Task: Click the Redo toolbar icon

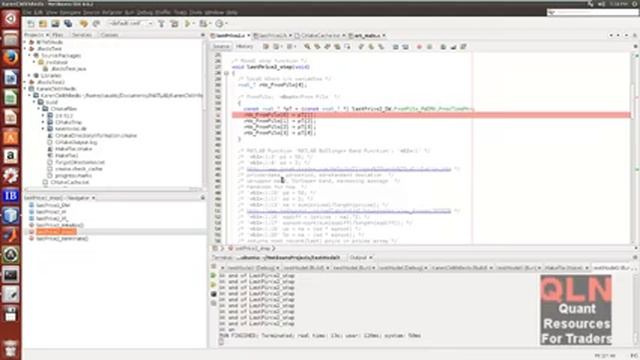Action: click(x=96, y=24)
